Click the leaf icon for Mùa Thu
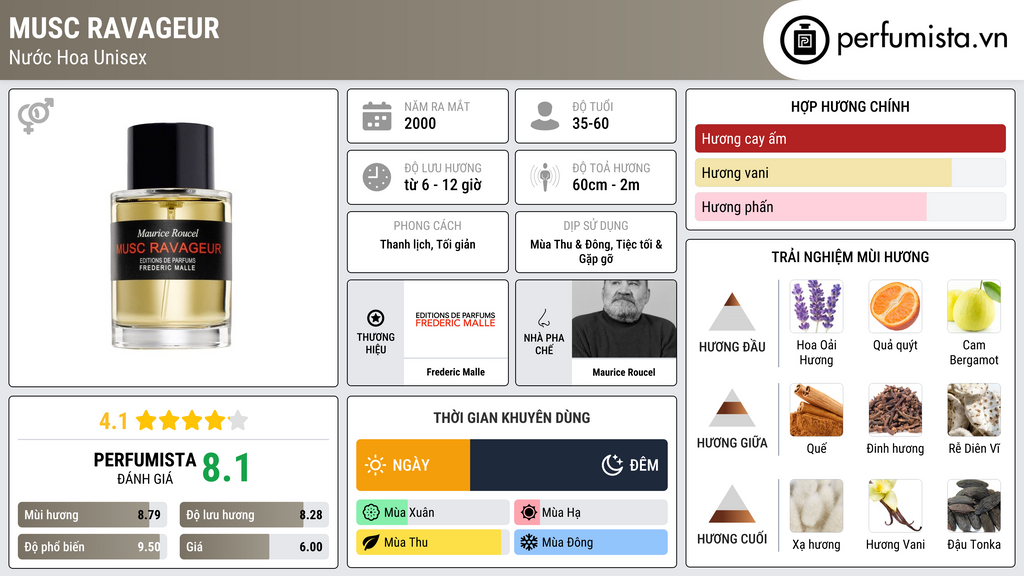Screen dimensions: 1024x576 (x=371, y=542)
